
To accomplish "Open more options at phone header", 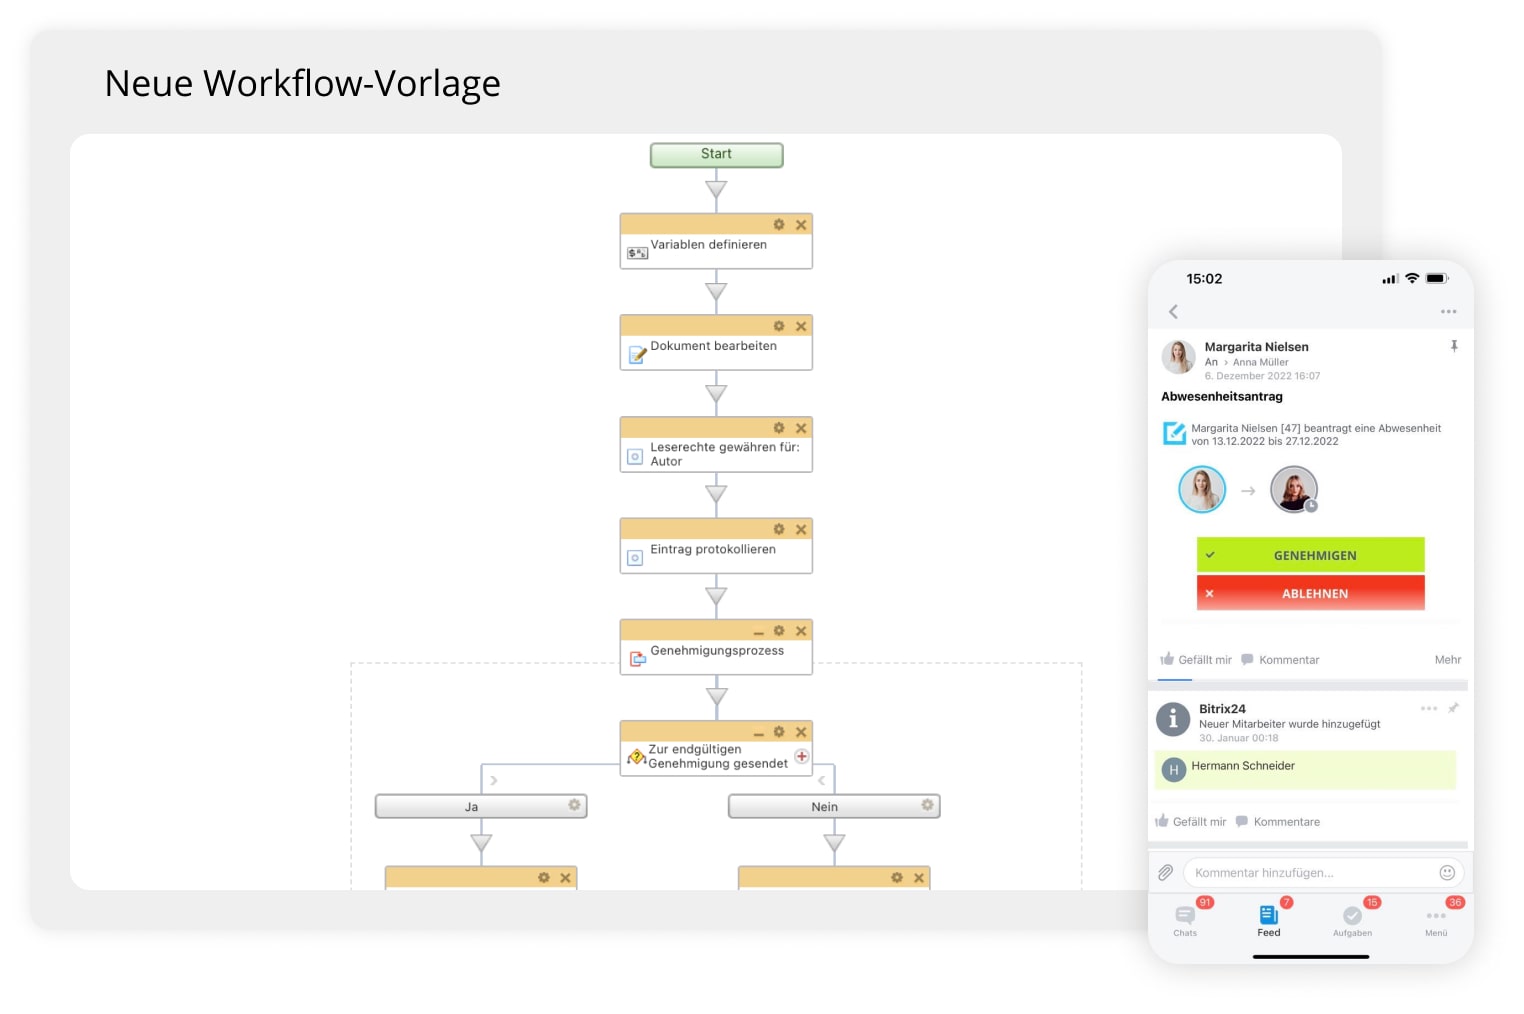I will point(1448,312).
